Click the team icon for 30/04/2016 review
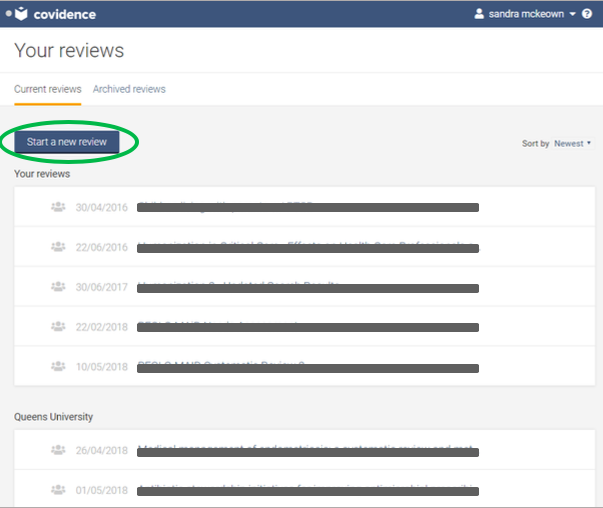Screen dimensions: 603x508 [x=58, y=207]
